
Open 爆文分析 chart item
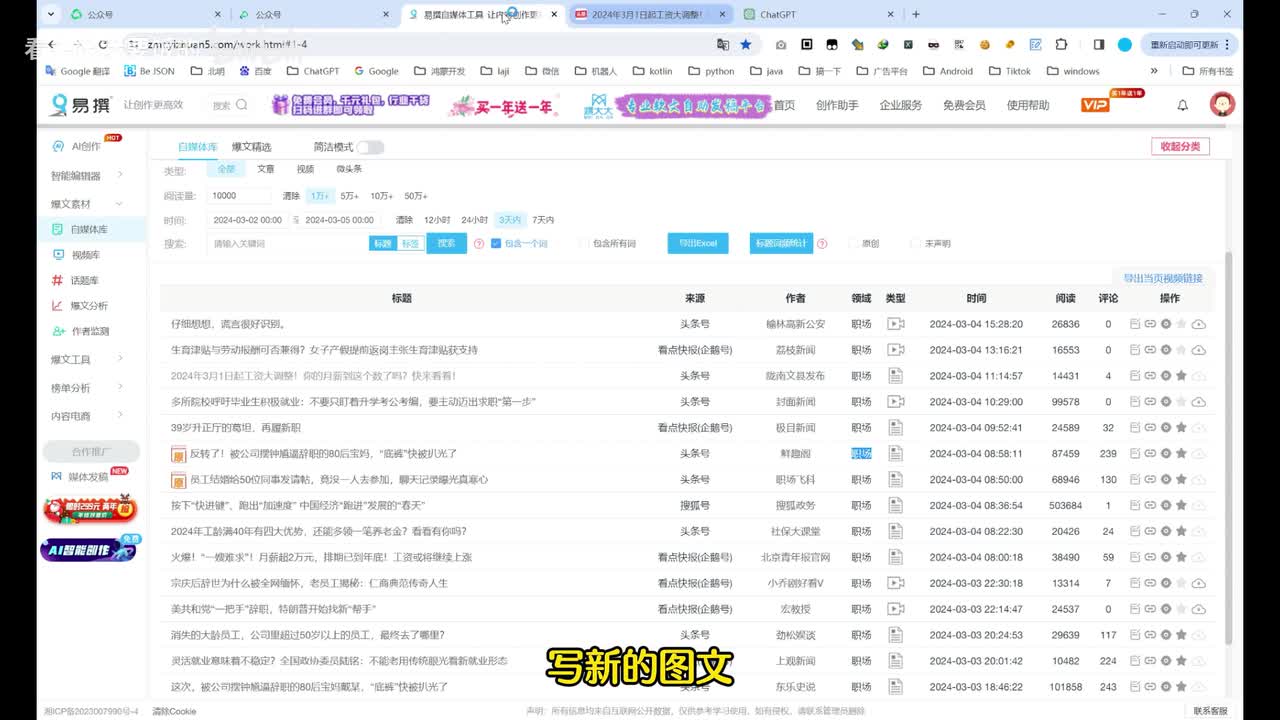point(88,306)
